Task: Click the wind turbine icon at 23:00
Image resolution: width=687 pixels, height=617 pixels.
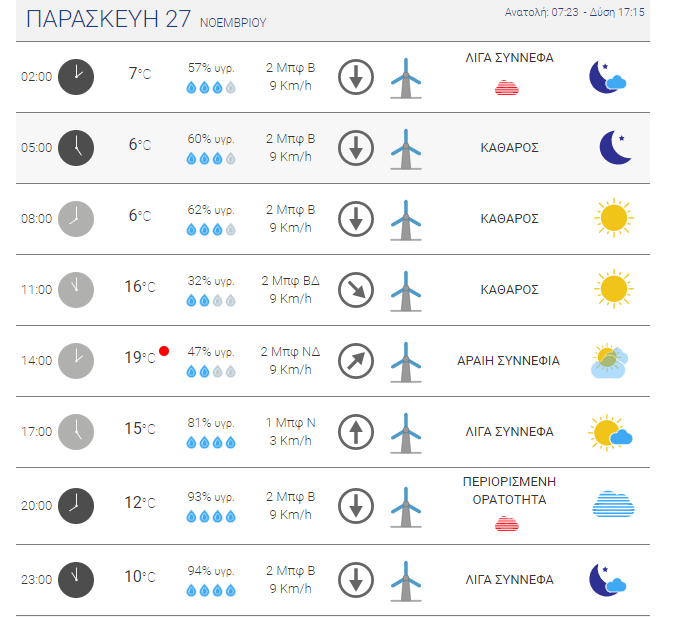Action: (x=405, y=579)
